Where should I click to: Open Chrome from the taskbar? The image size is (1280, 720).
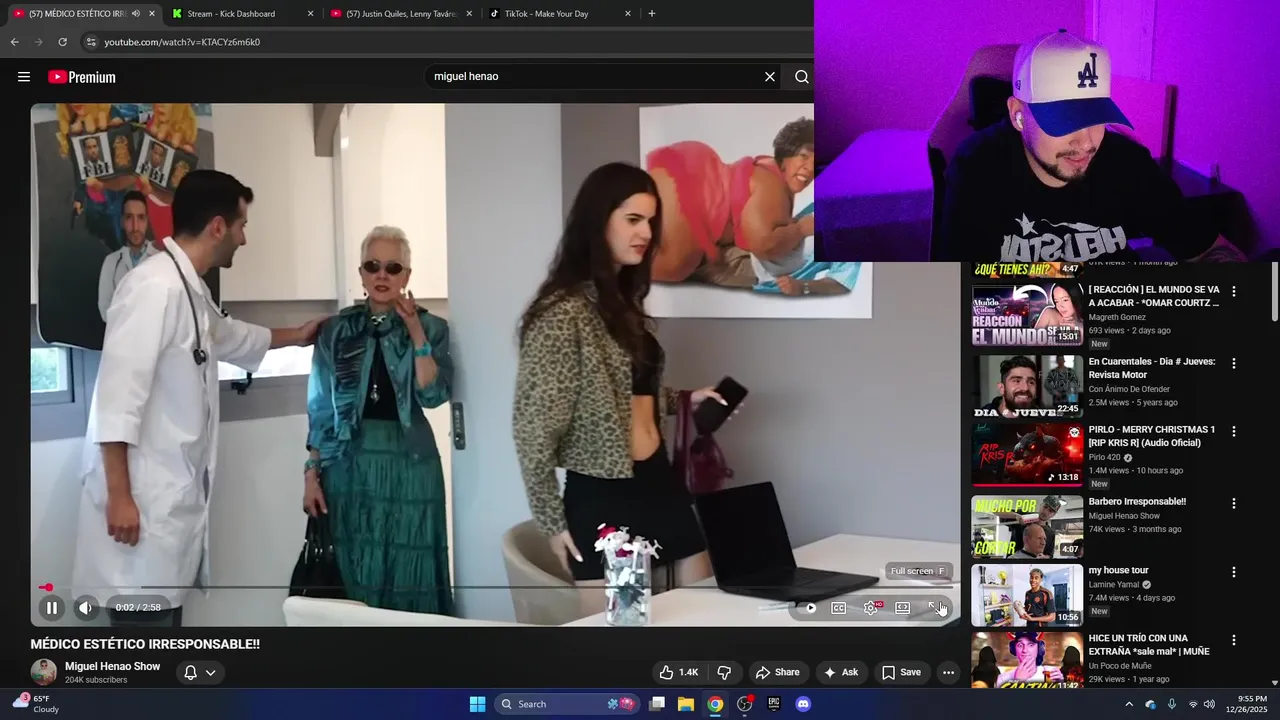715,704
